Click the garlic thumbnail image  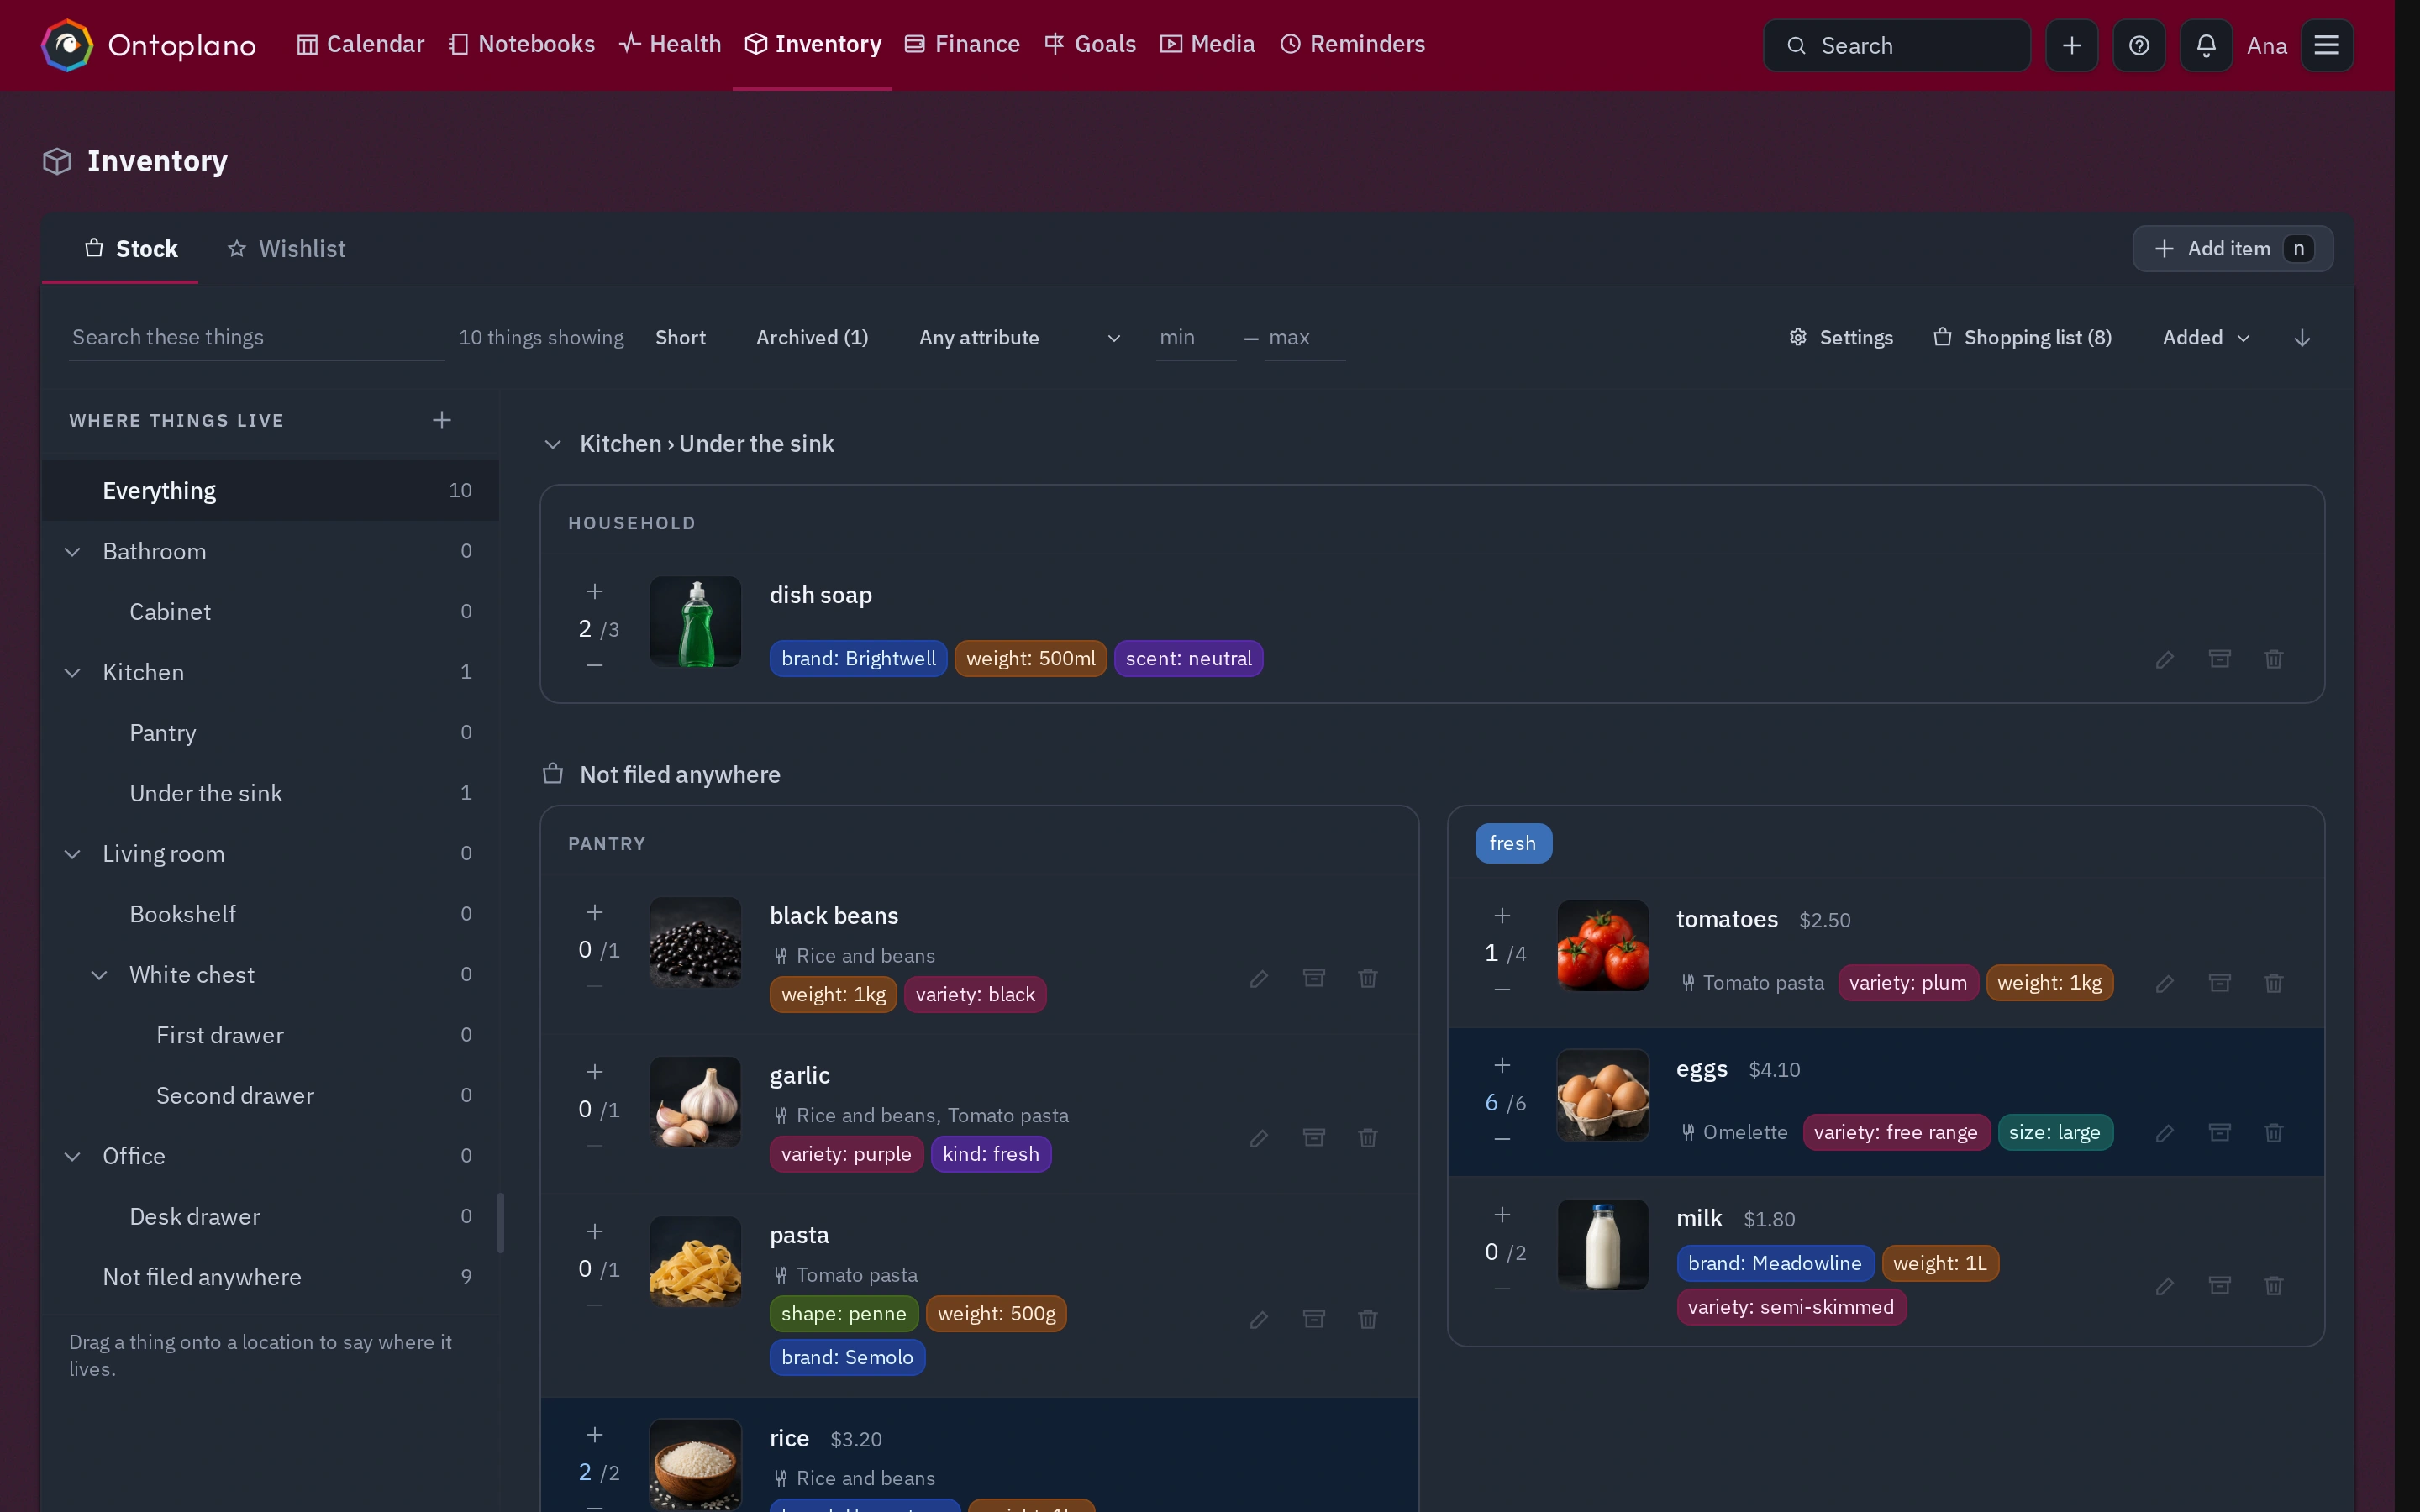pyautogui.click(x=695, y=1102)
